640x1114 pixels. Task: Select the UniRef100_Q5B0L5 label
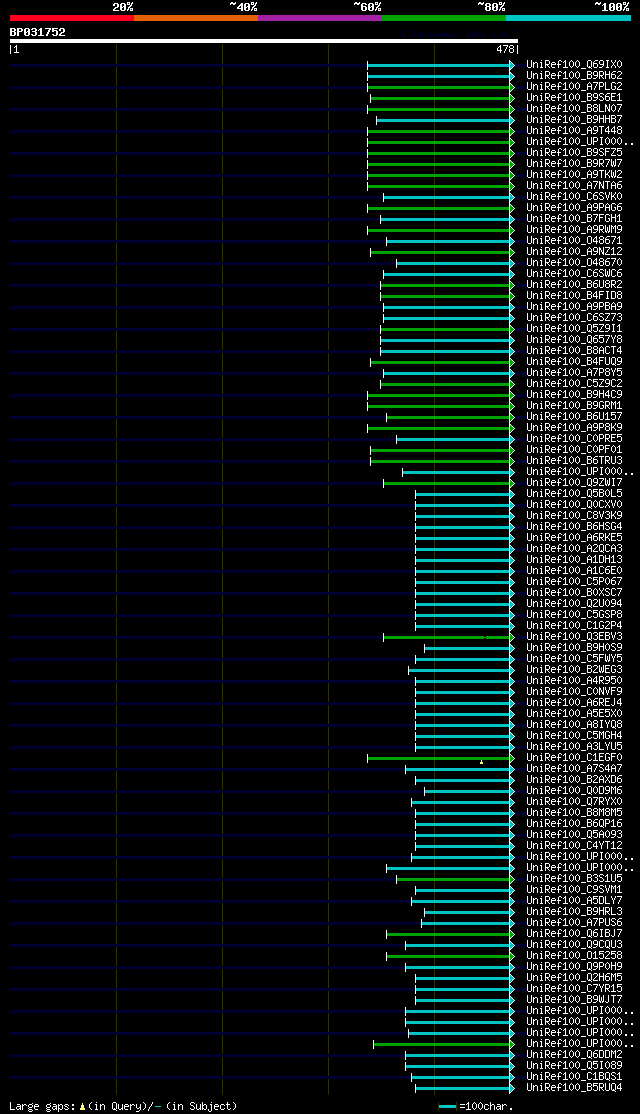(x=575, y=494)
